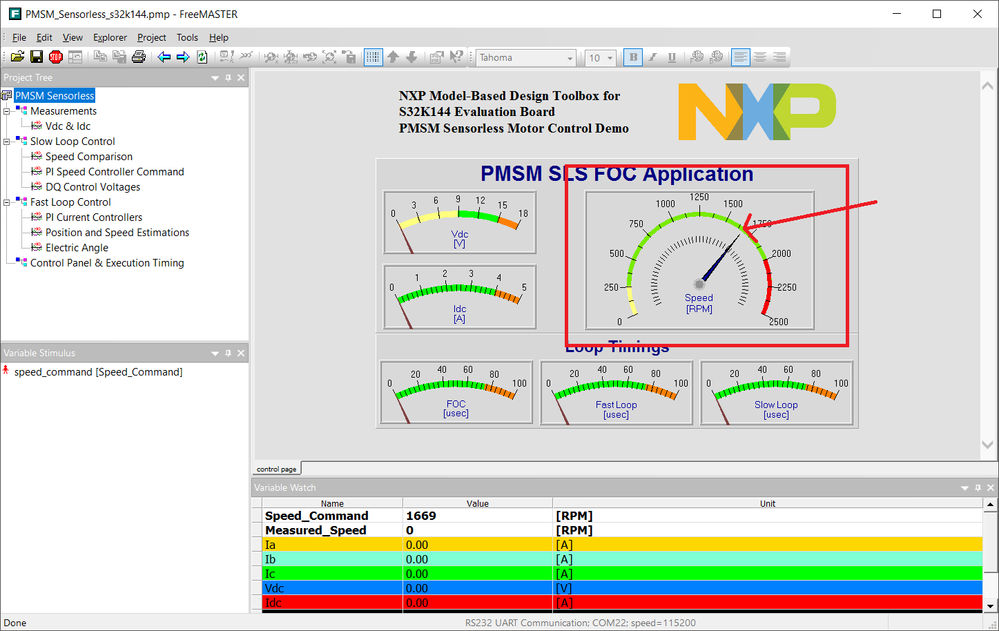Toggle underline text formatting

[x=672, y=57]
